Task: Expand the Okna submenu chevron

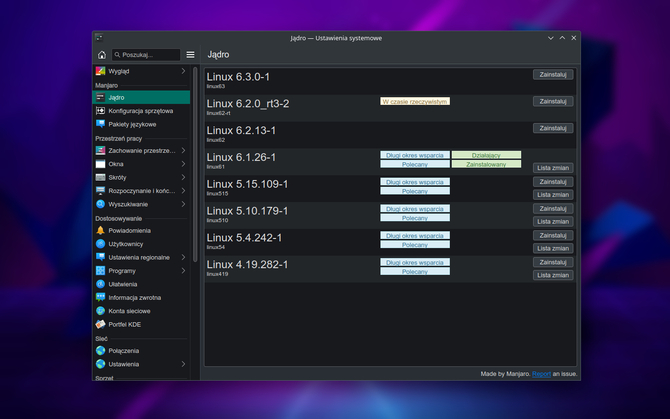Action: (x=183, y=164)
